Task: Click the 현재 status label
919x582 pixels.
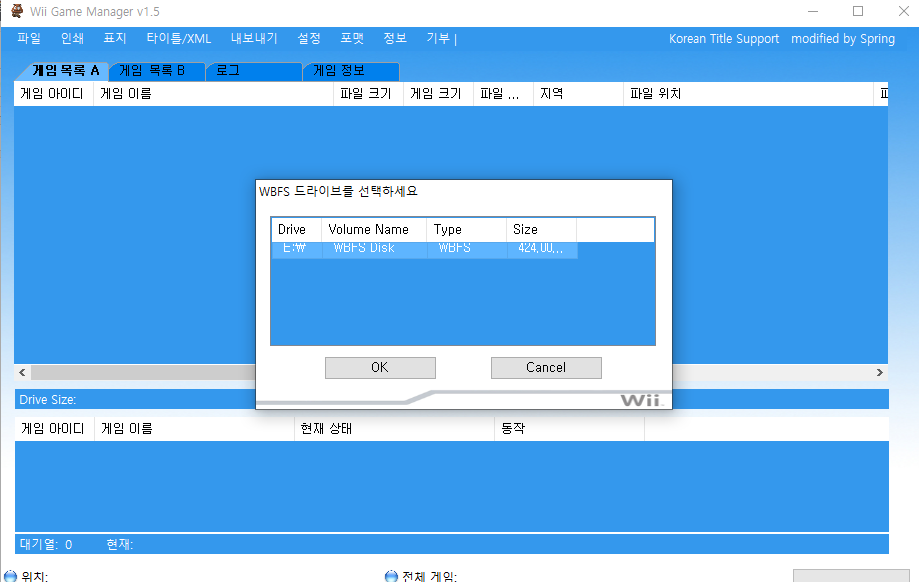Action: click(x=120, y=544)
